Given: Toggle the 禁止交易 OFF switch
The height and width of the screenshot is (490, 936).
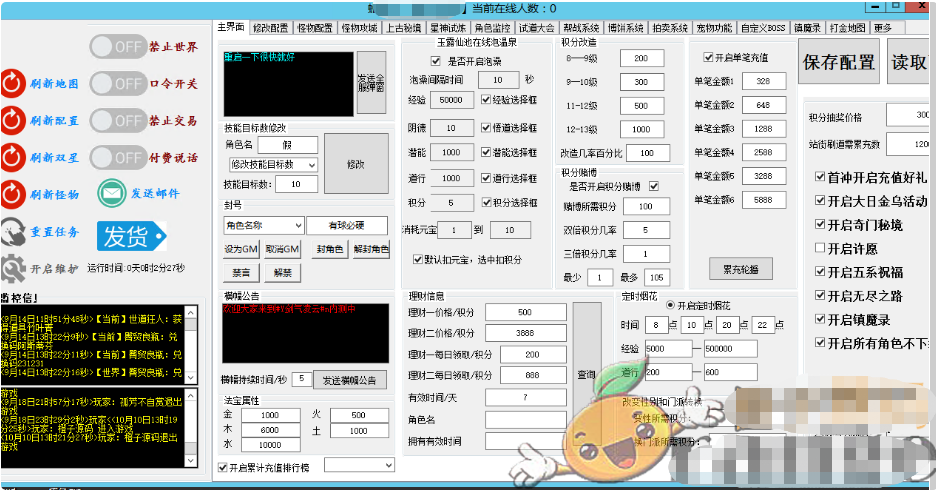Looking at the screenshot, I should tap(117, 120).
